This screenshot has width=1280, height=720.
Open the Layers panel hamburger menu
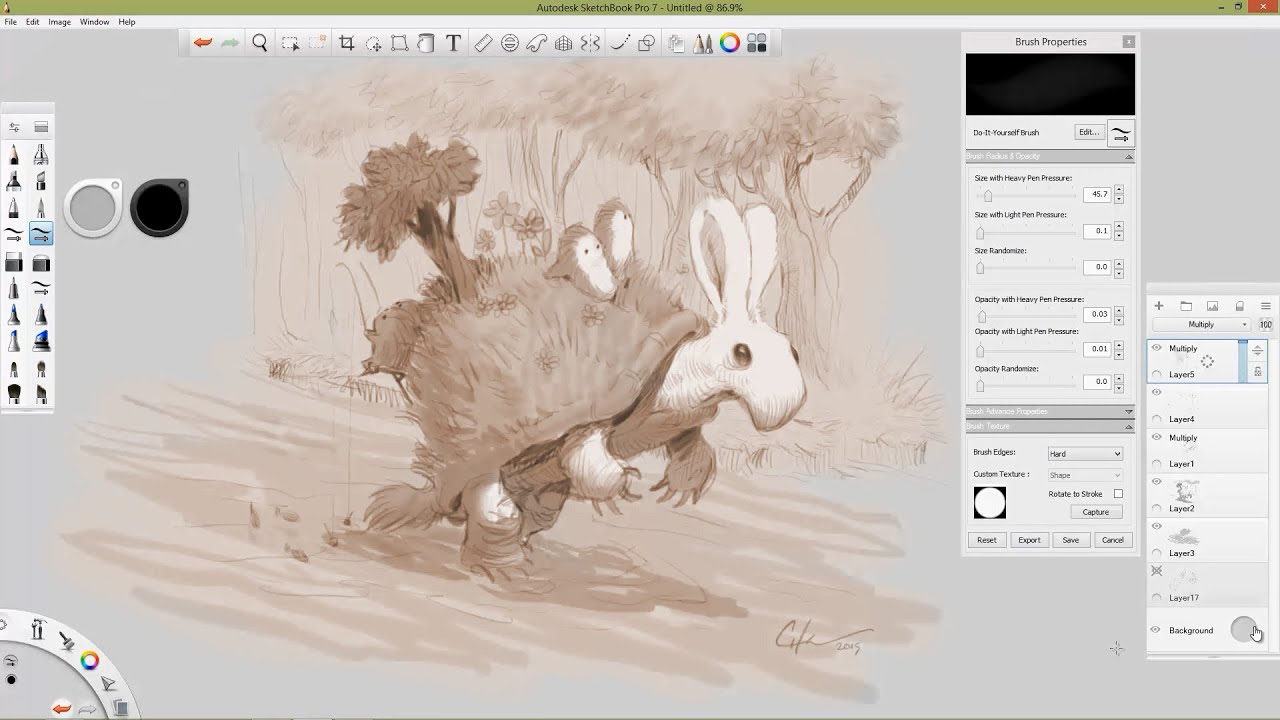coord(1265,306)
